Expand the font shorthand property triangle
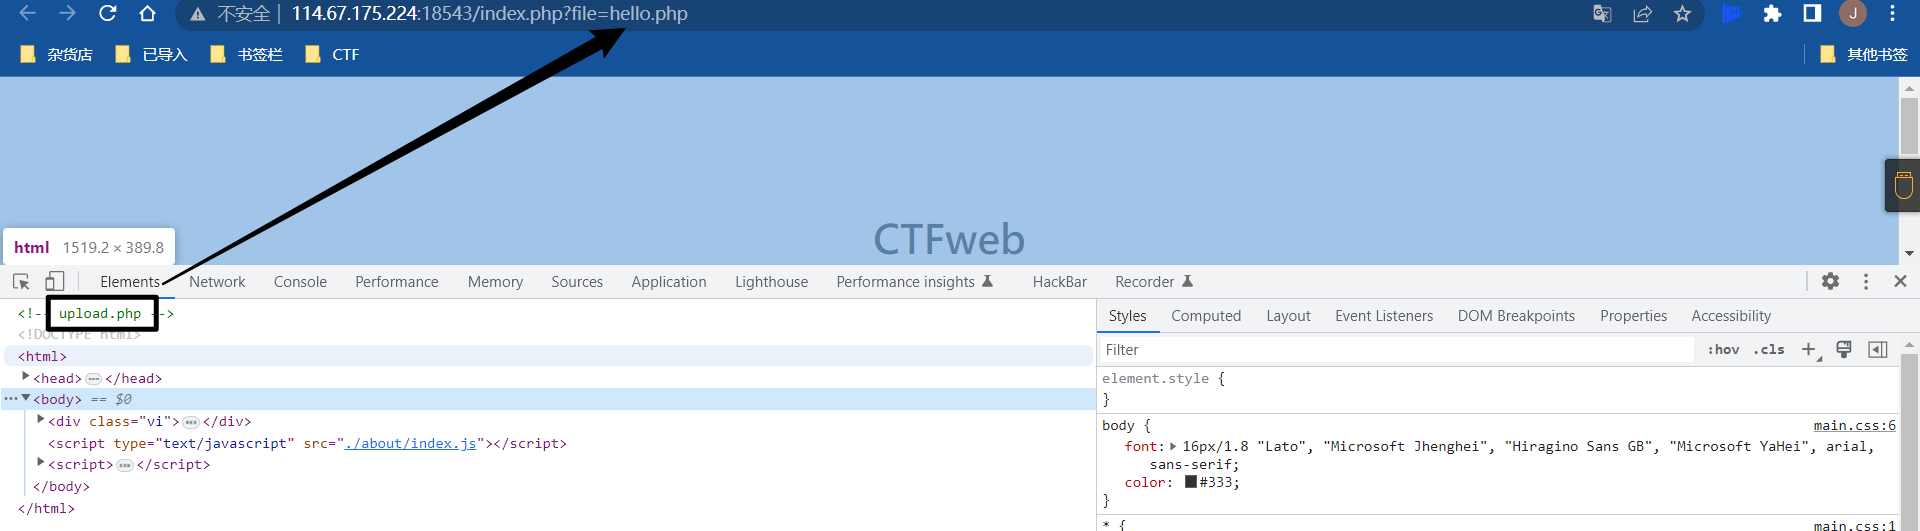This screenshot has height=531, width=1920. (1173, 447)
